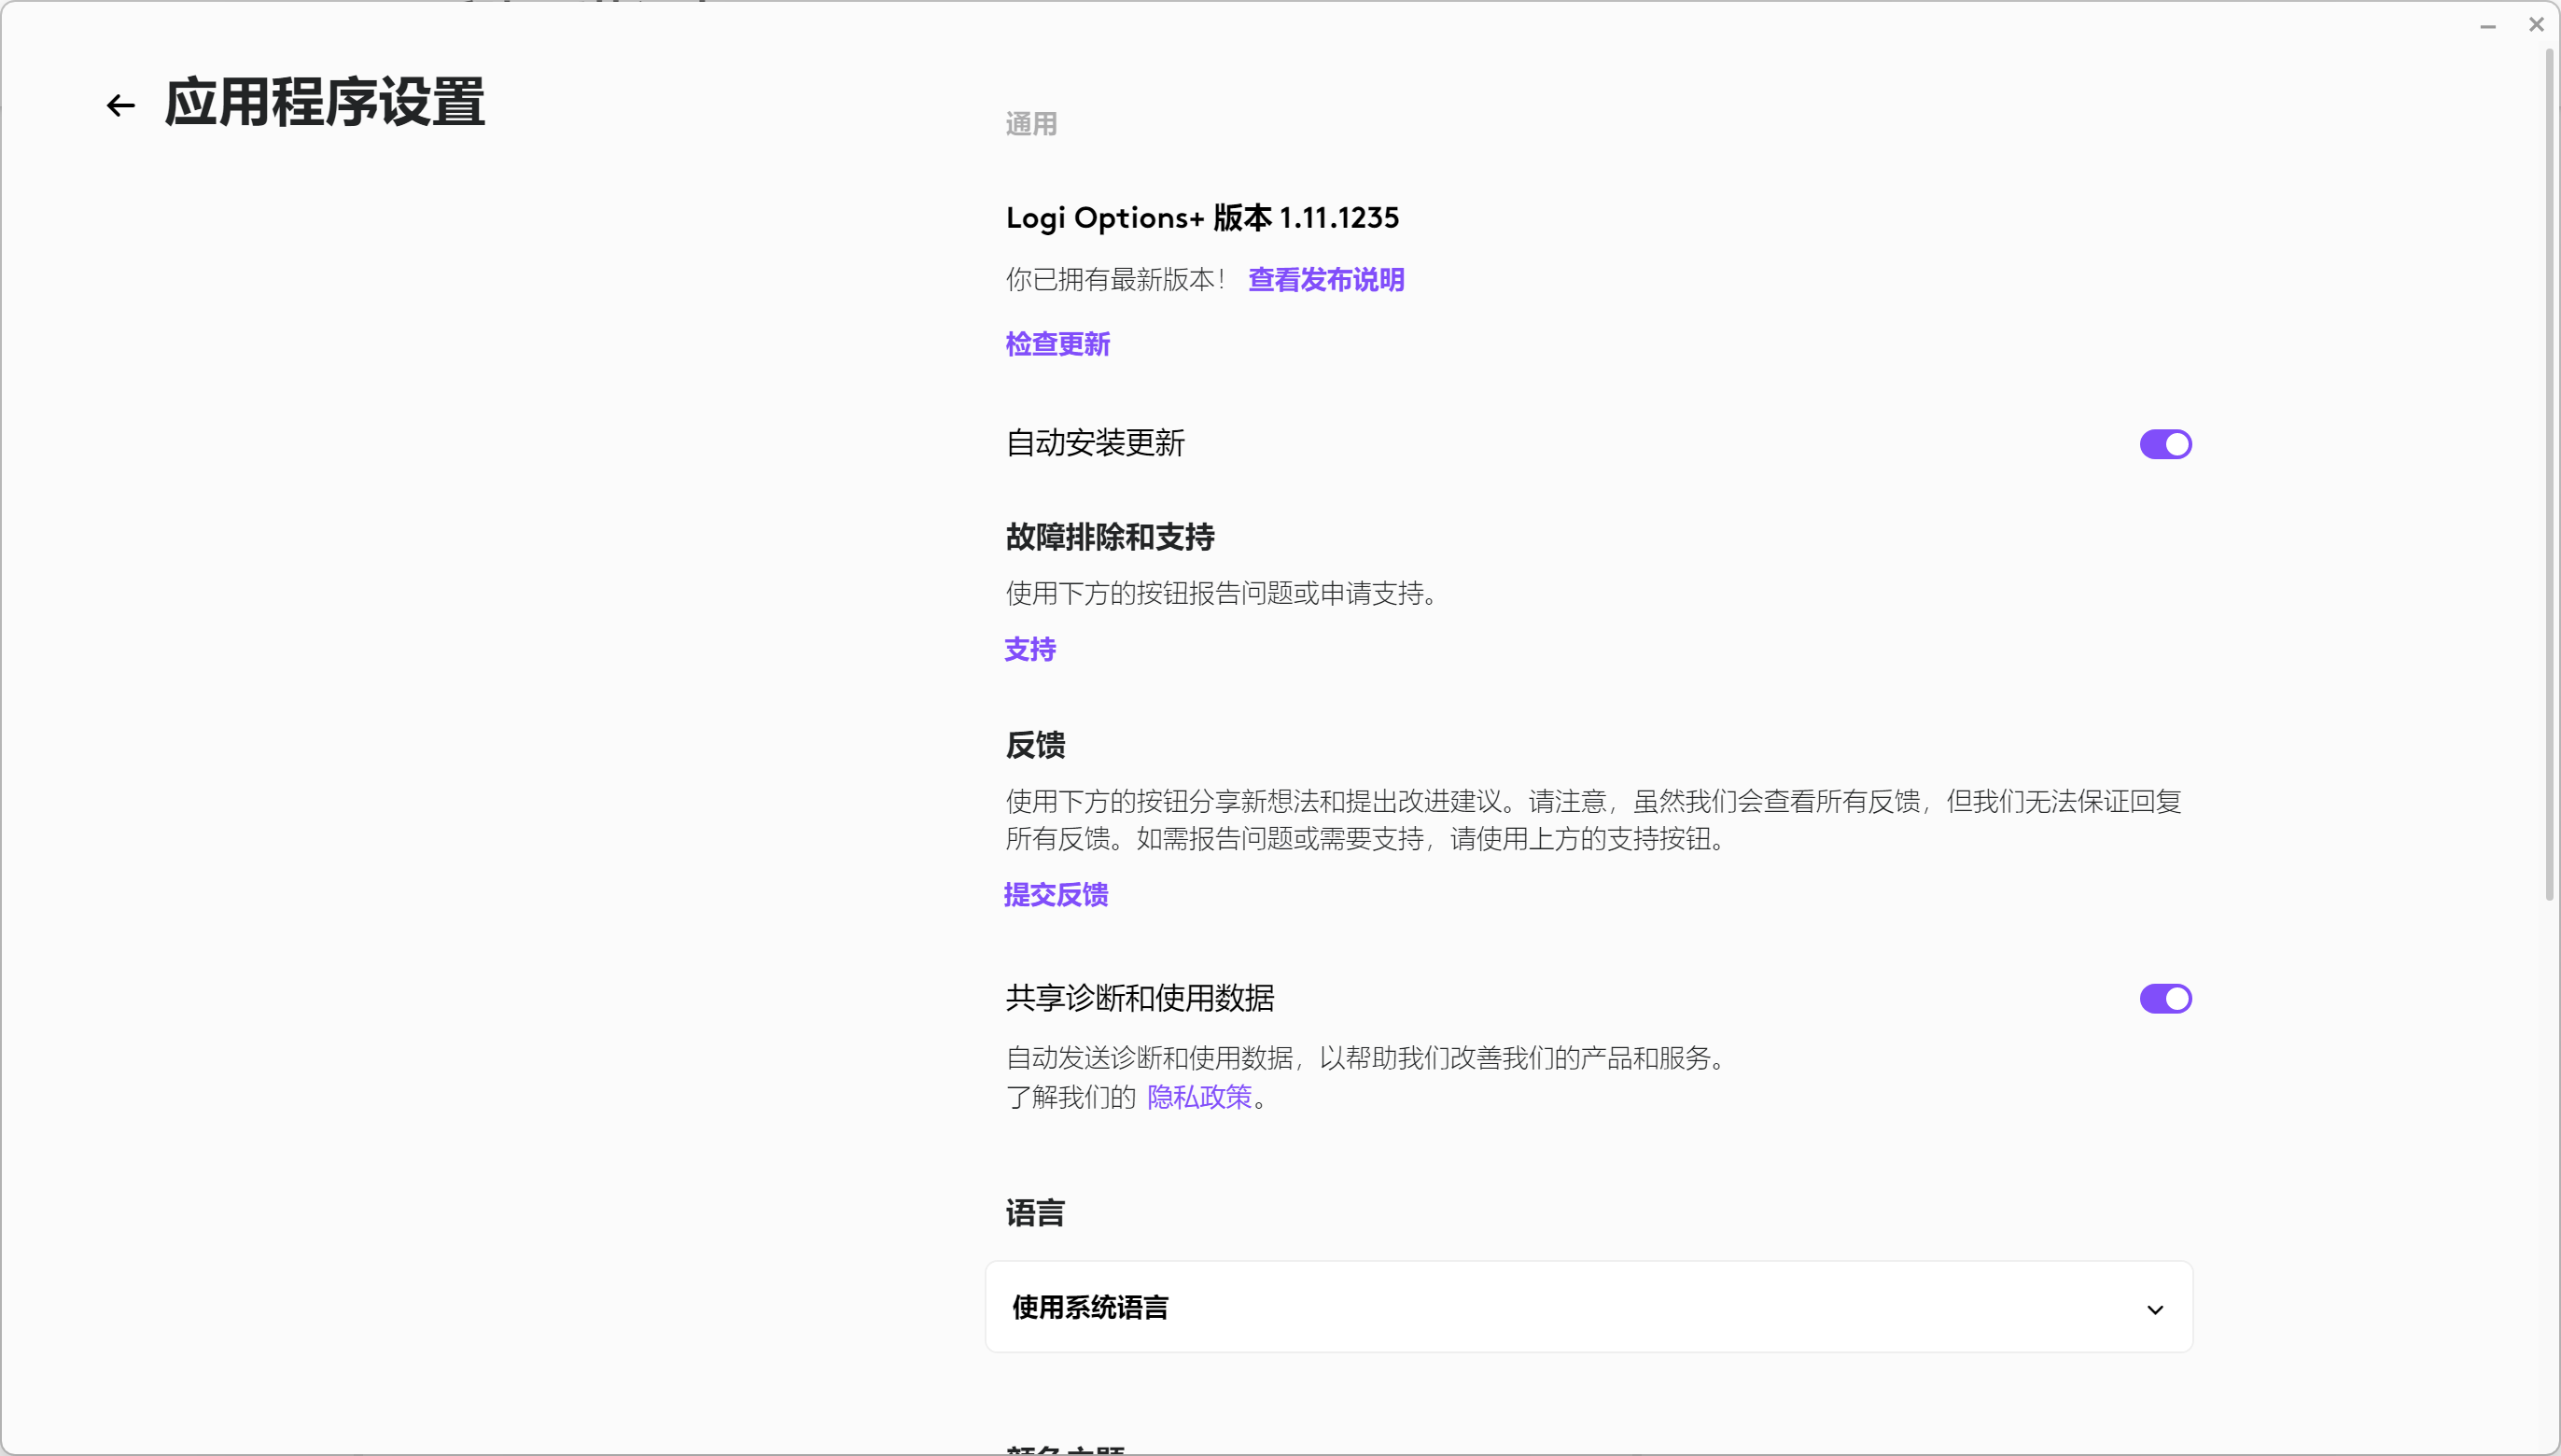Click the chevron arrow in language box
2561x1456 pixels.
click(2155, 1309)
